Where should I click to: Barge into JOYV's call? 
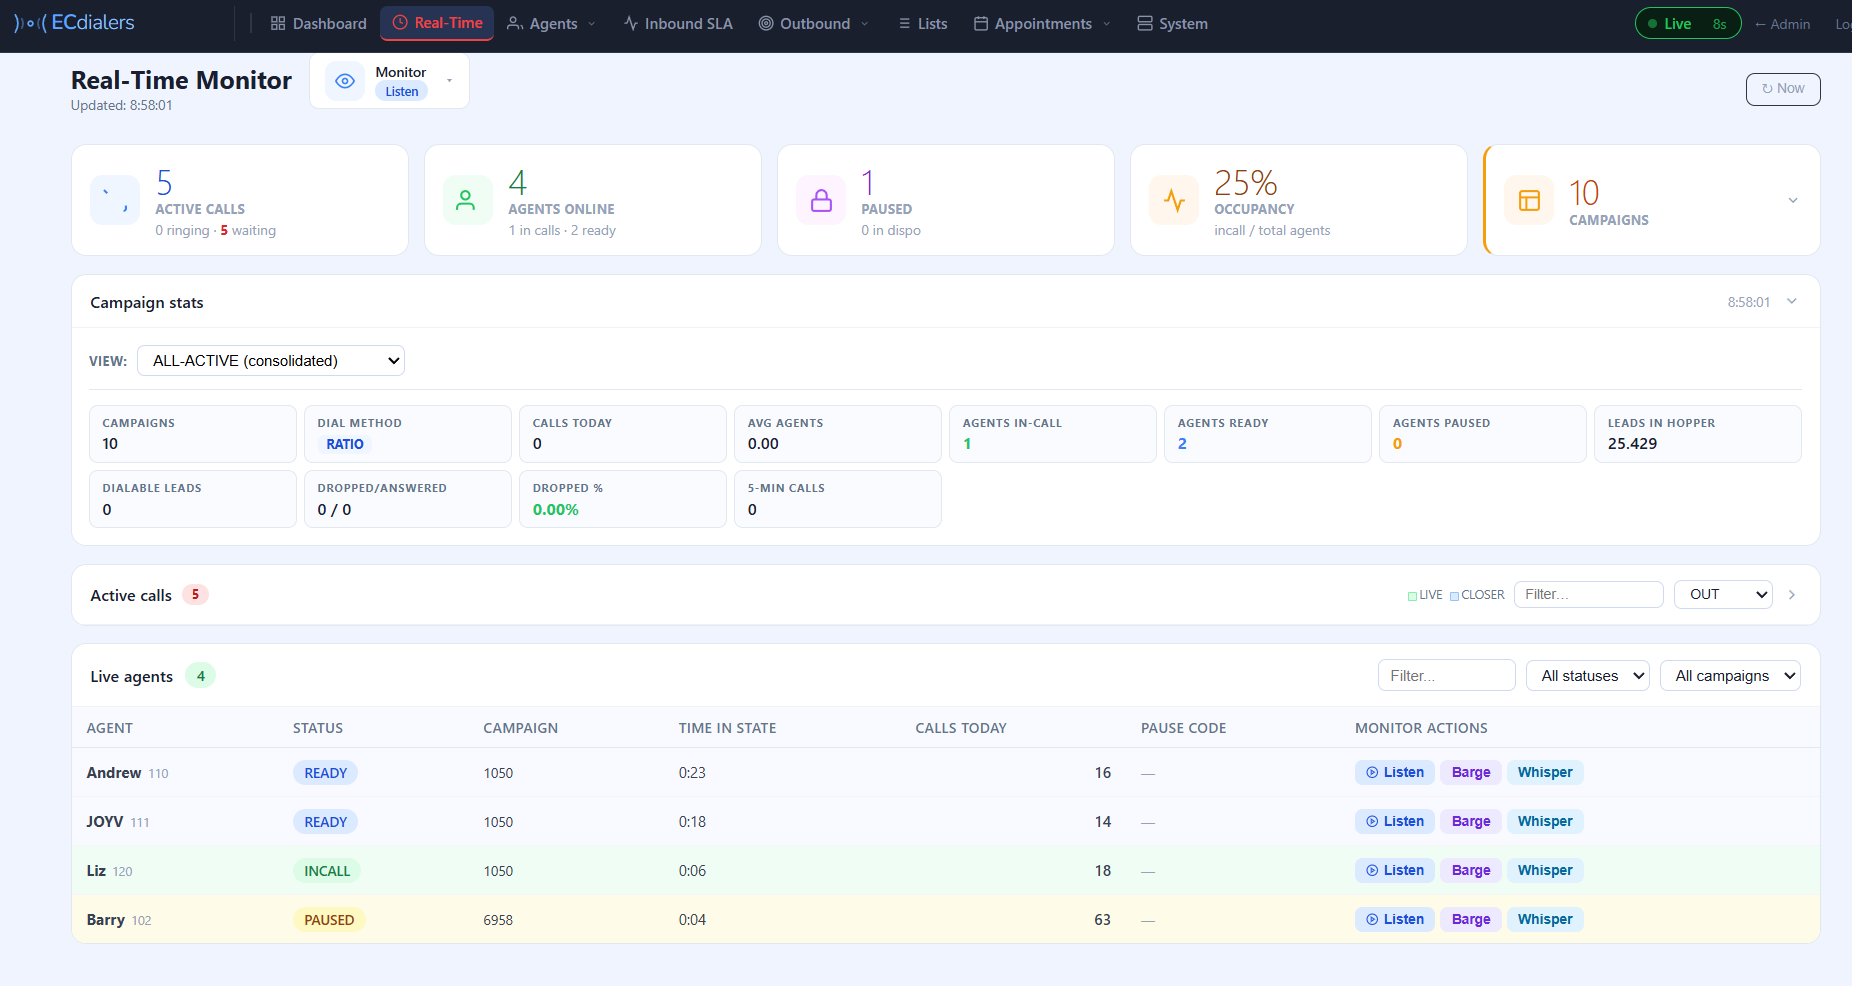click(x=1471, y=821)
